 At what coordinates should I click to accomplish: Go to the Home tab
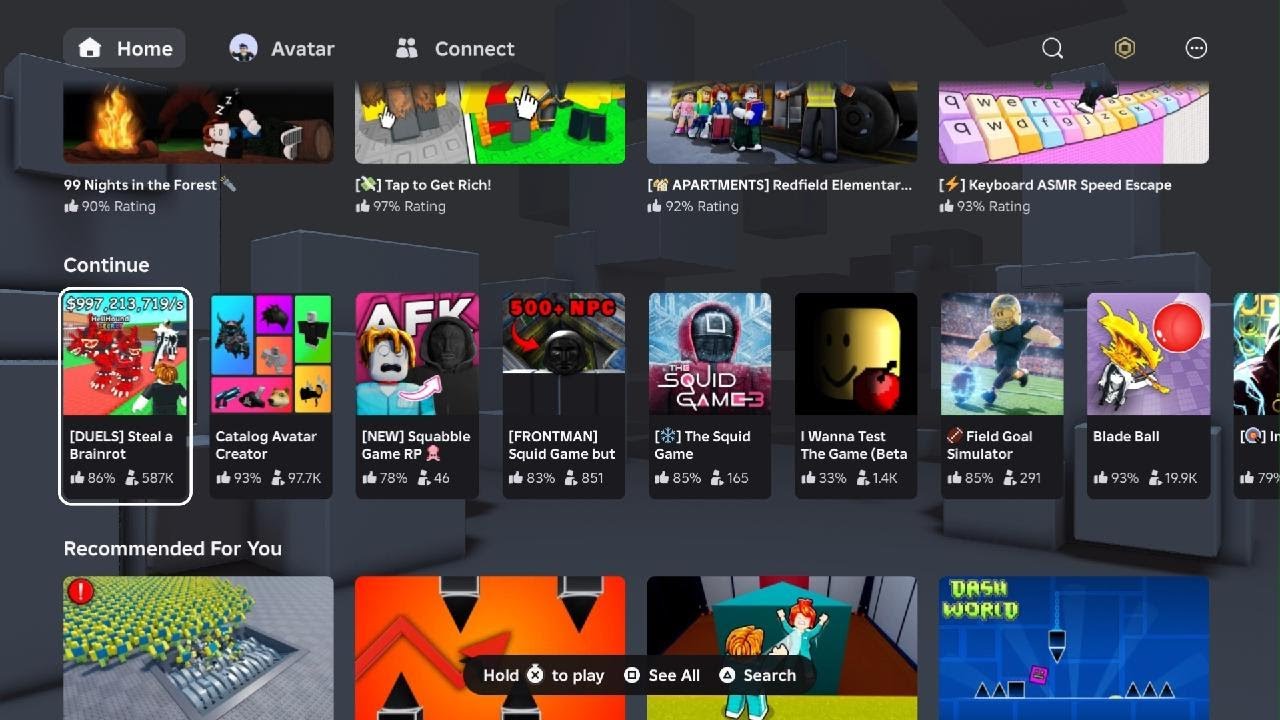pos(125,48)
